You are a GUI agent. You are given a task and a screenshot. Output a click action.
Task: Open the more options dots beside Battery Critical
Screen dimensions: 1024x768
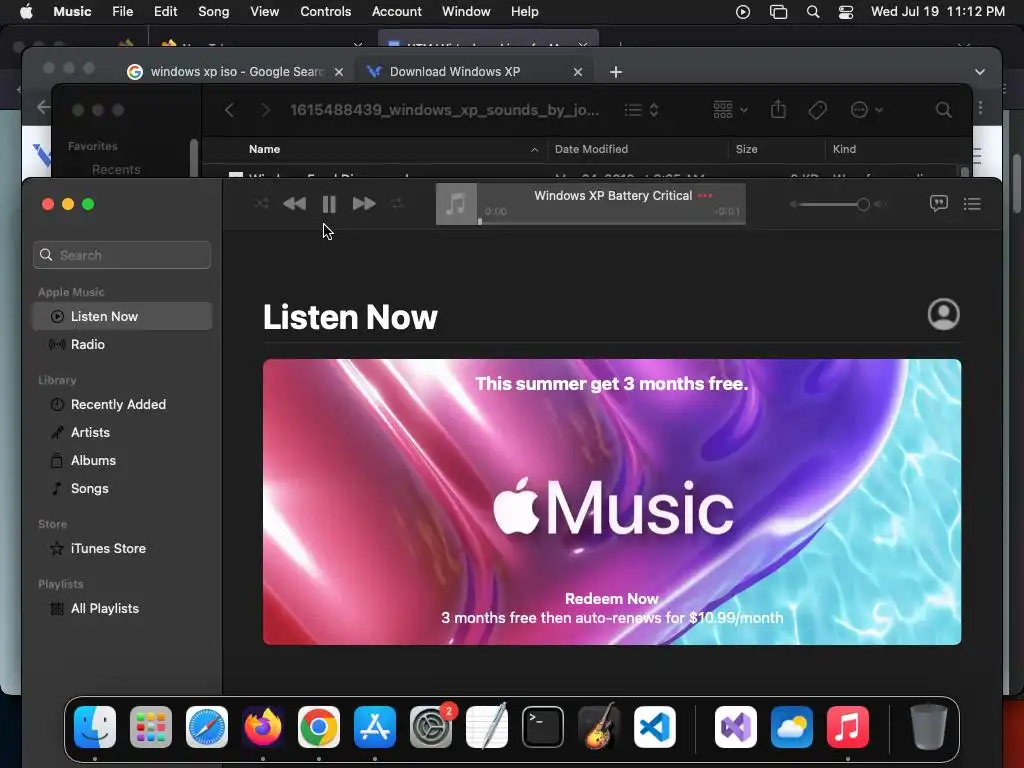tap(705, 195)
